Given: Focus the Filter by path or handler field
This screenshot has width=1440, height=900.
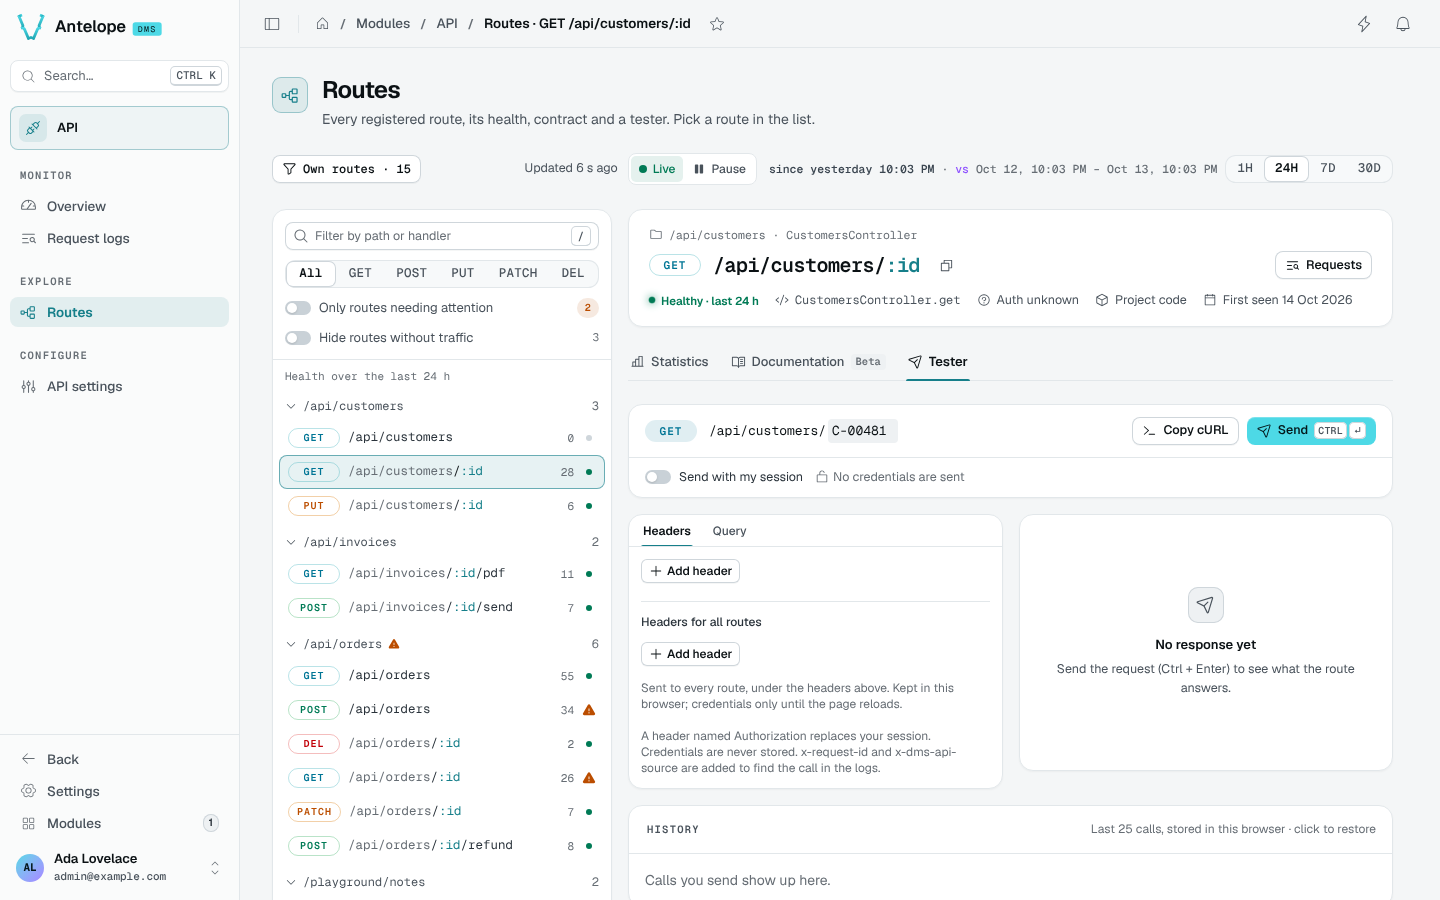Looking at the screenshot, I should click(x=442, y=236).
